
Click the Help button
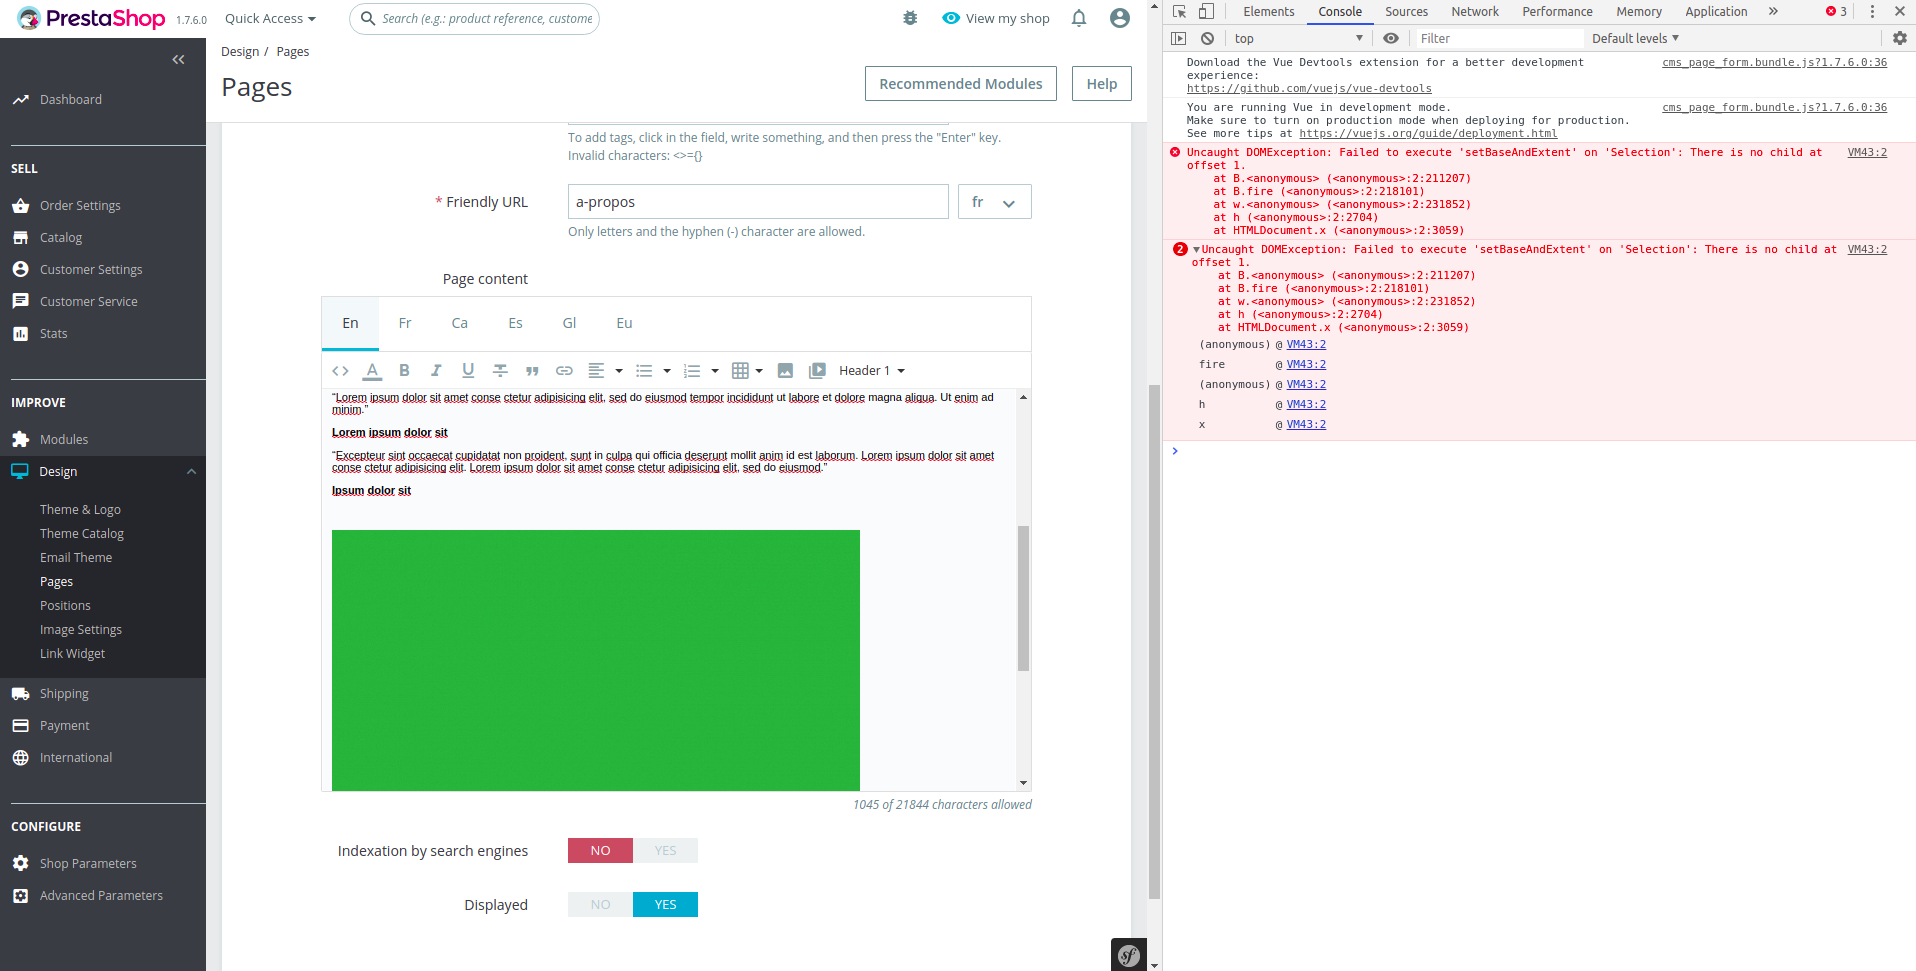pyautogui.click(x=1102, y=84)
